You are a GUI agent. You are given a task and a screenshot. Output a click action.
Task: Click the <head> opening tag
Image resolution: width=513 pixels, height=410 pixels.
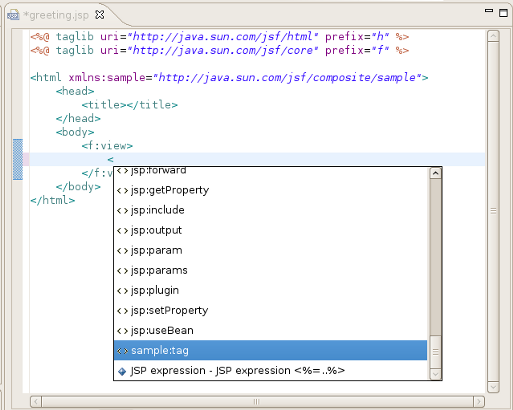[x=75, y=91]
